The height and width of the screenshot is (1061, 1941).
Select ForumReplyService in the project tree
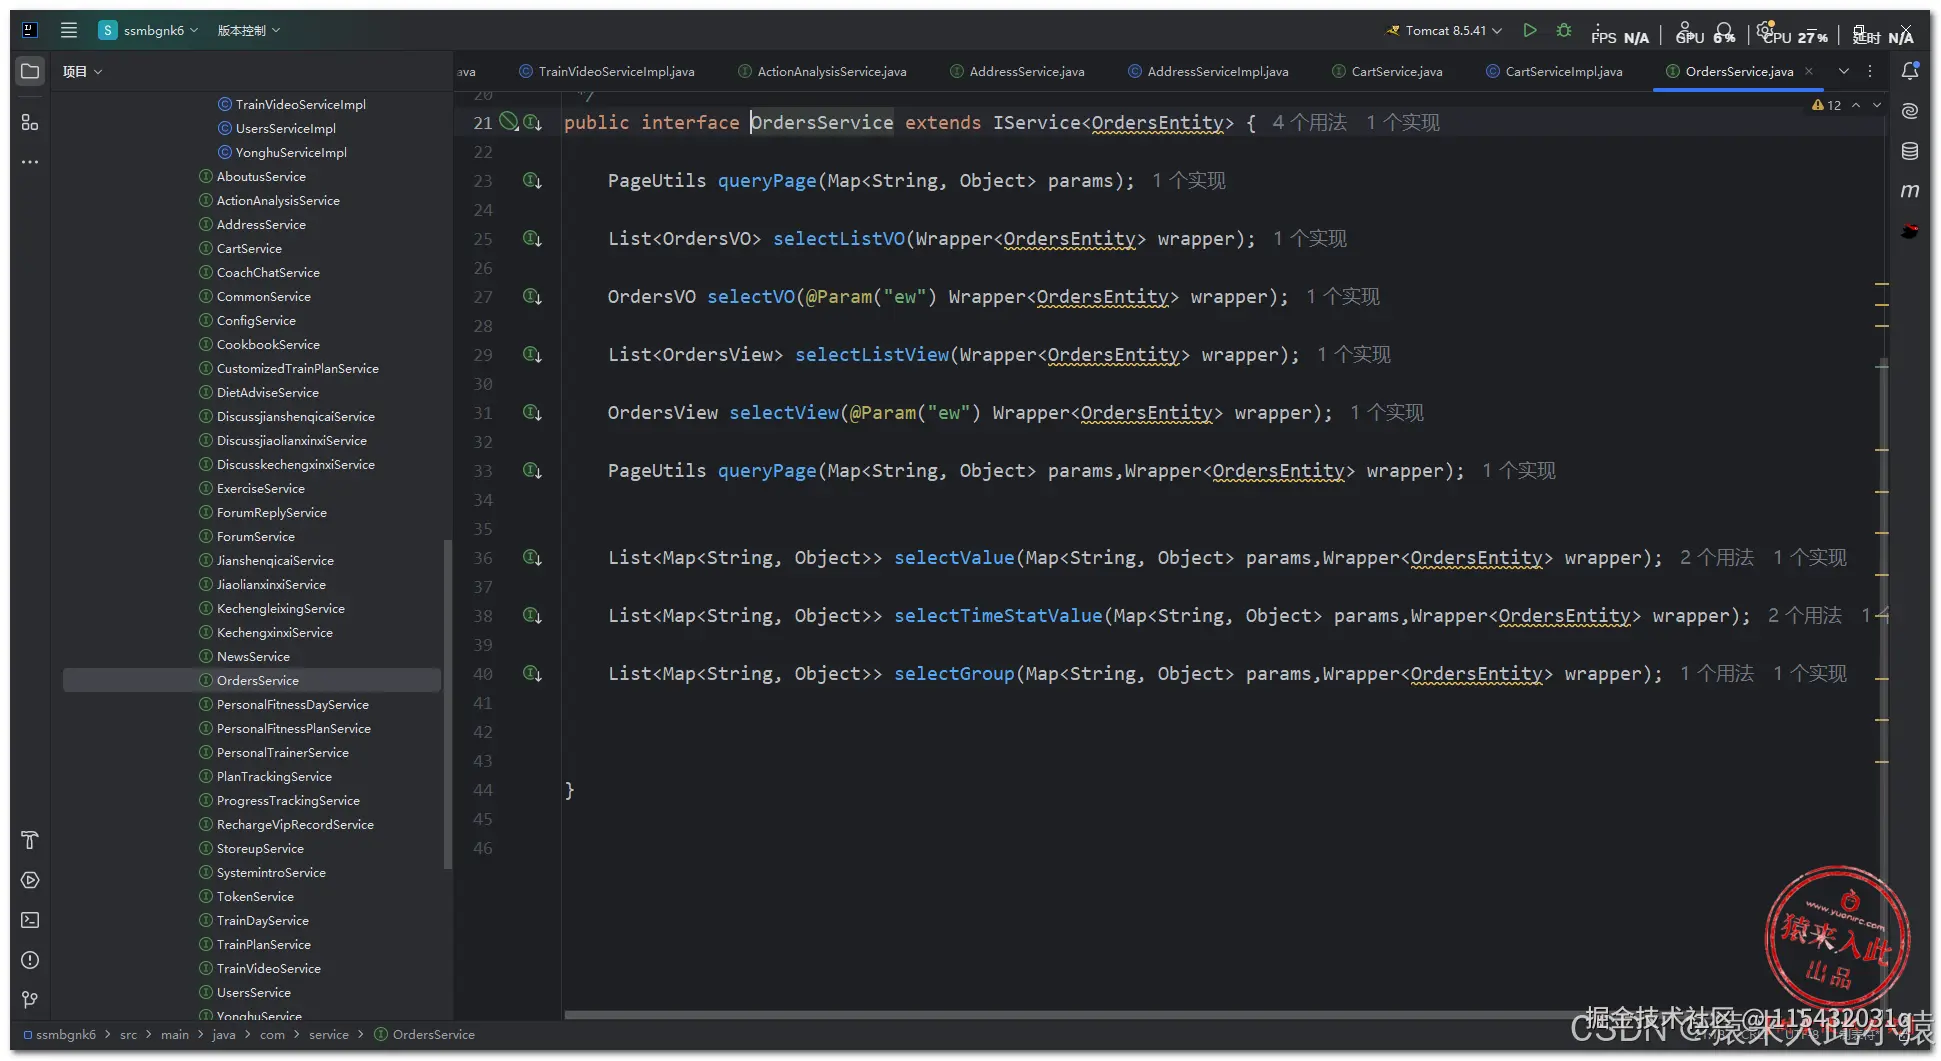click(271, 512)
